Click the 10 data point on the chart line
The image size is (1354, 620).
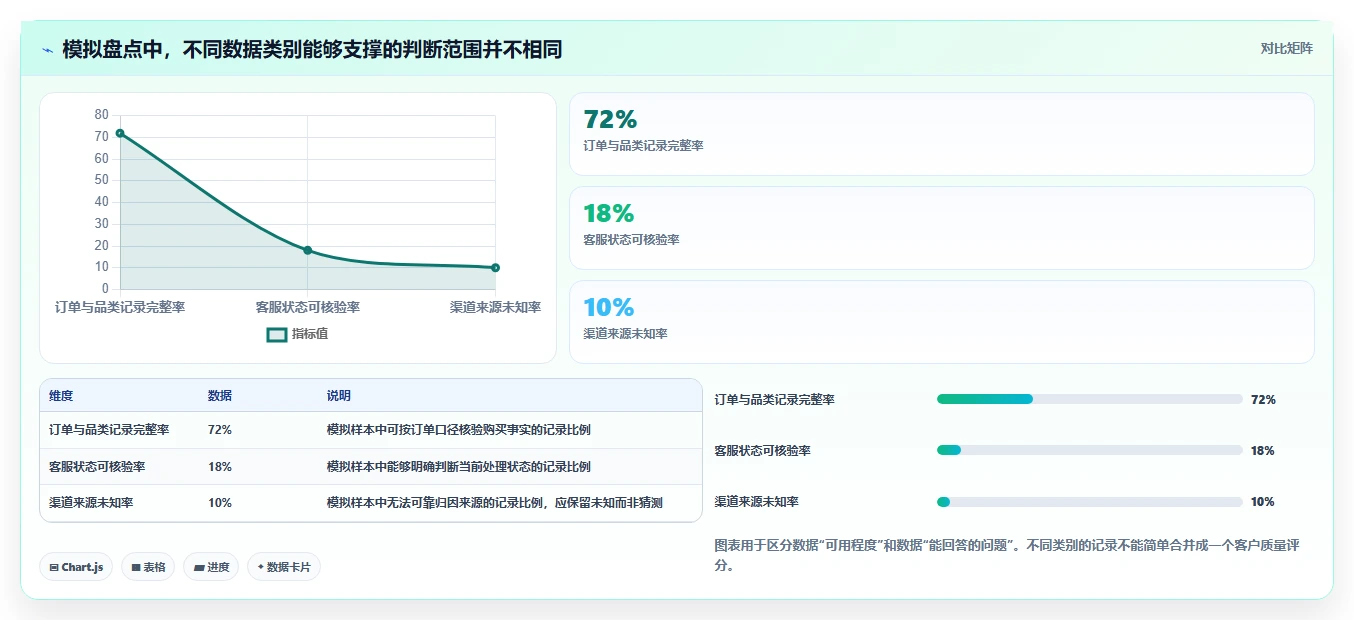click(x=495, y=268)
